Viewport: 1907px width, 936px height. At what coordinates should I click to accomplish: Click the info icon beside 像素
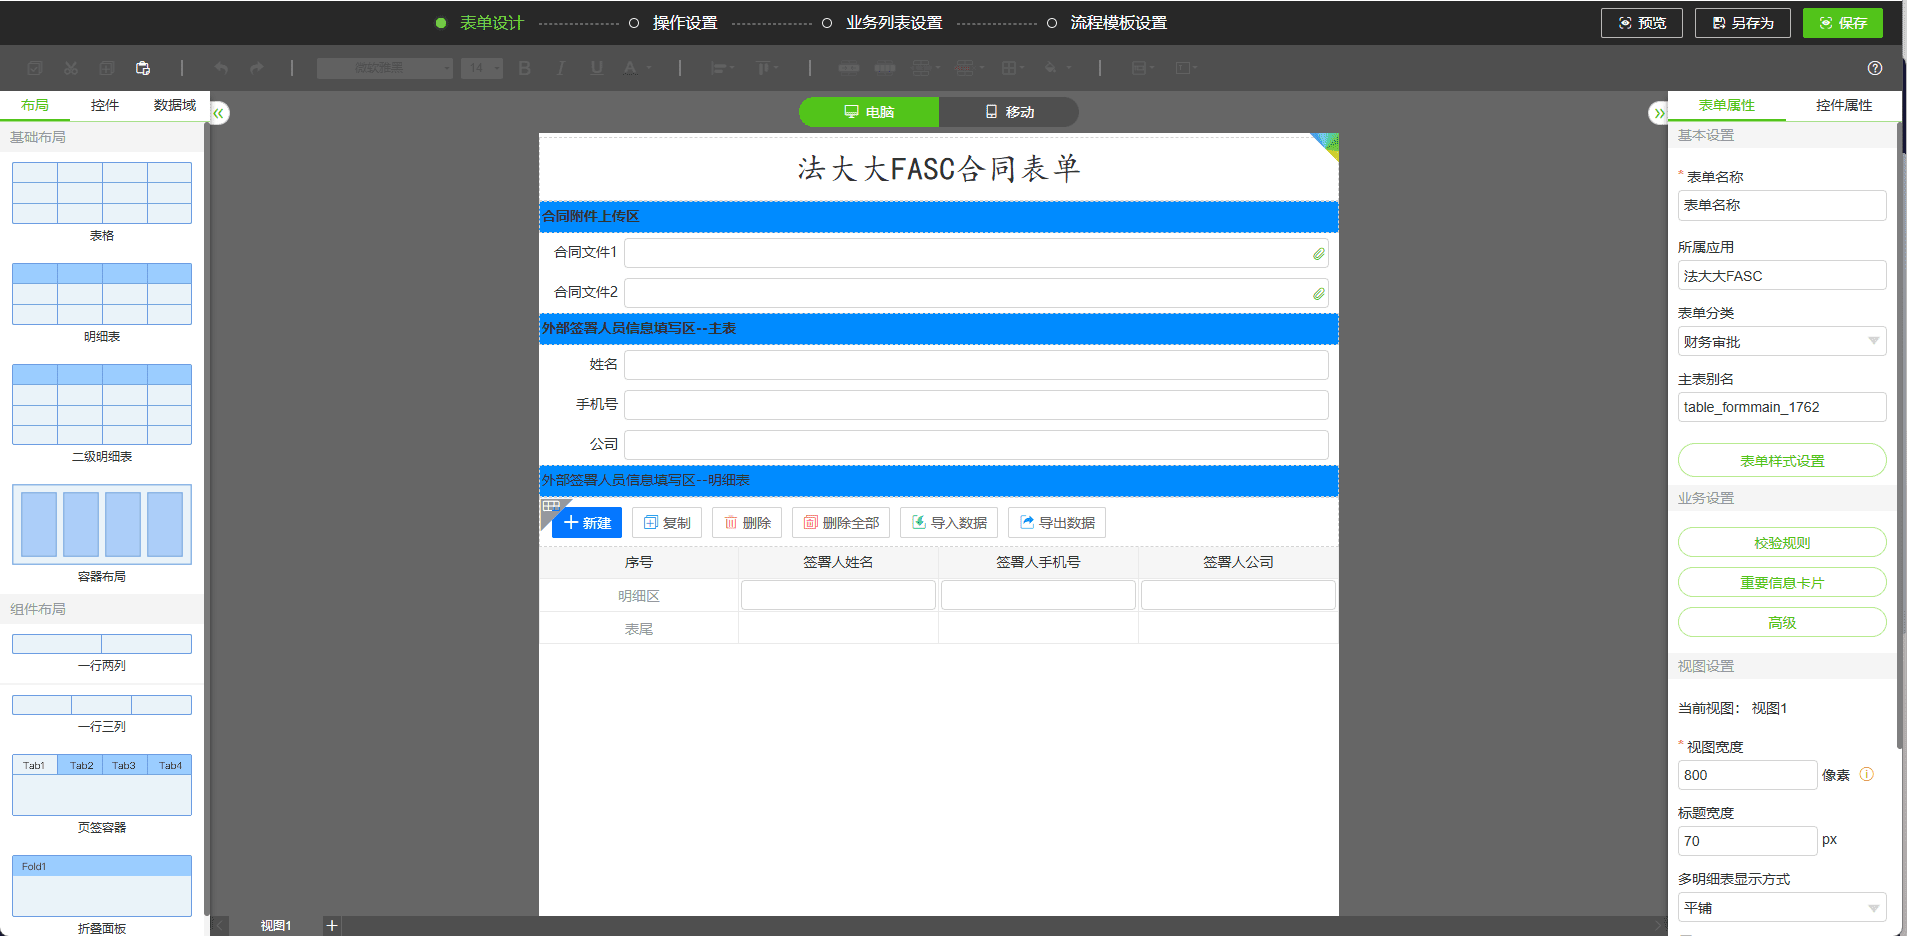point(1866,774)
